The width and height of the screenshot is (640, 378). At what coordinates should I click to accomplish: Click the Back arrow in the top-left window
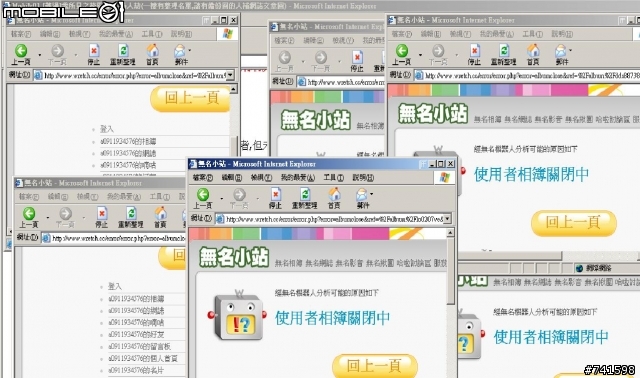pos(21,51)
